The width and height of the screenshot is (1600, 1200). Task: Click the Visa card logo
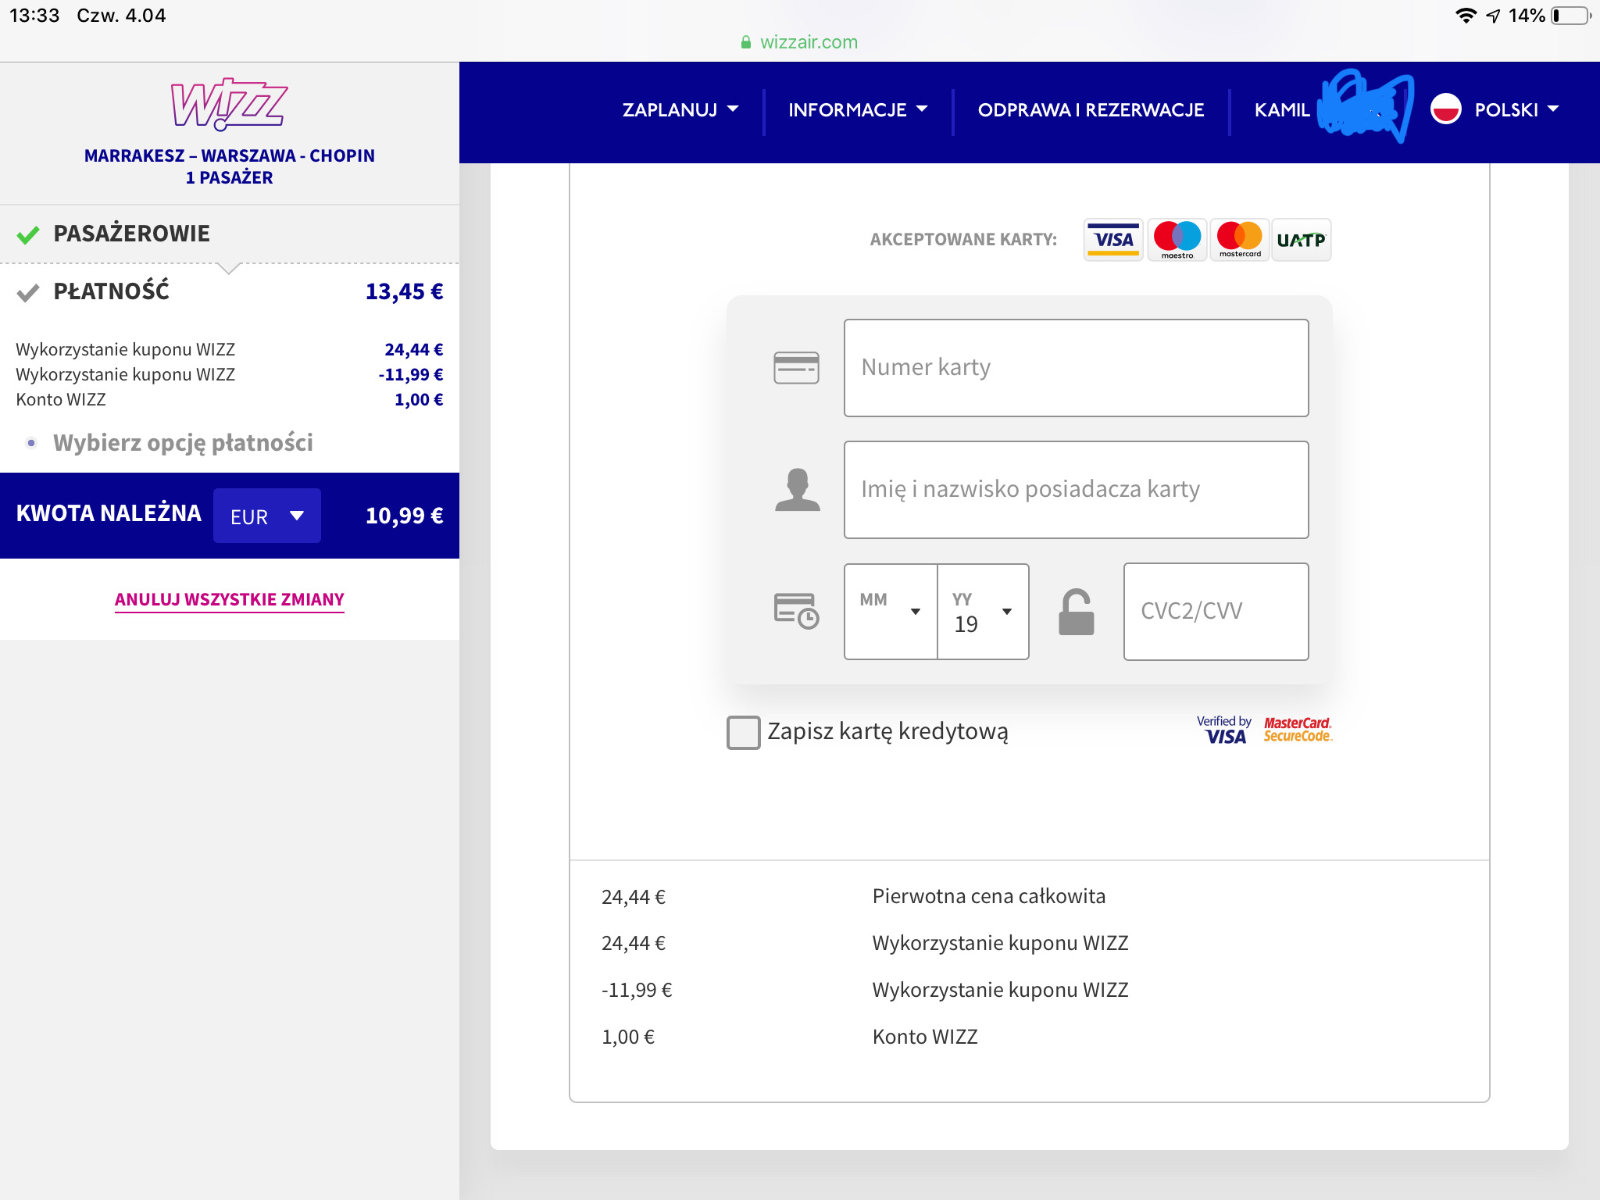[1113, 240]
